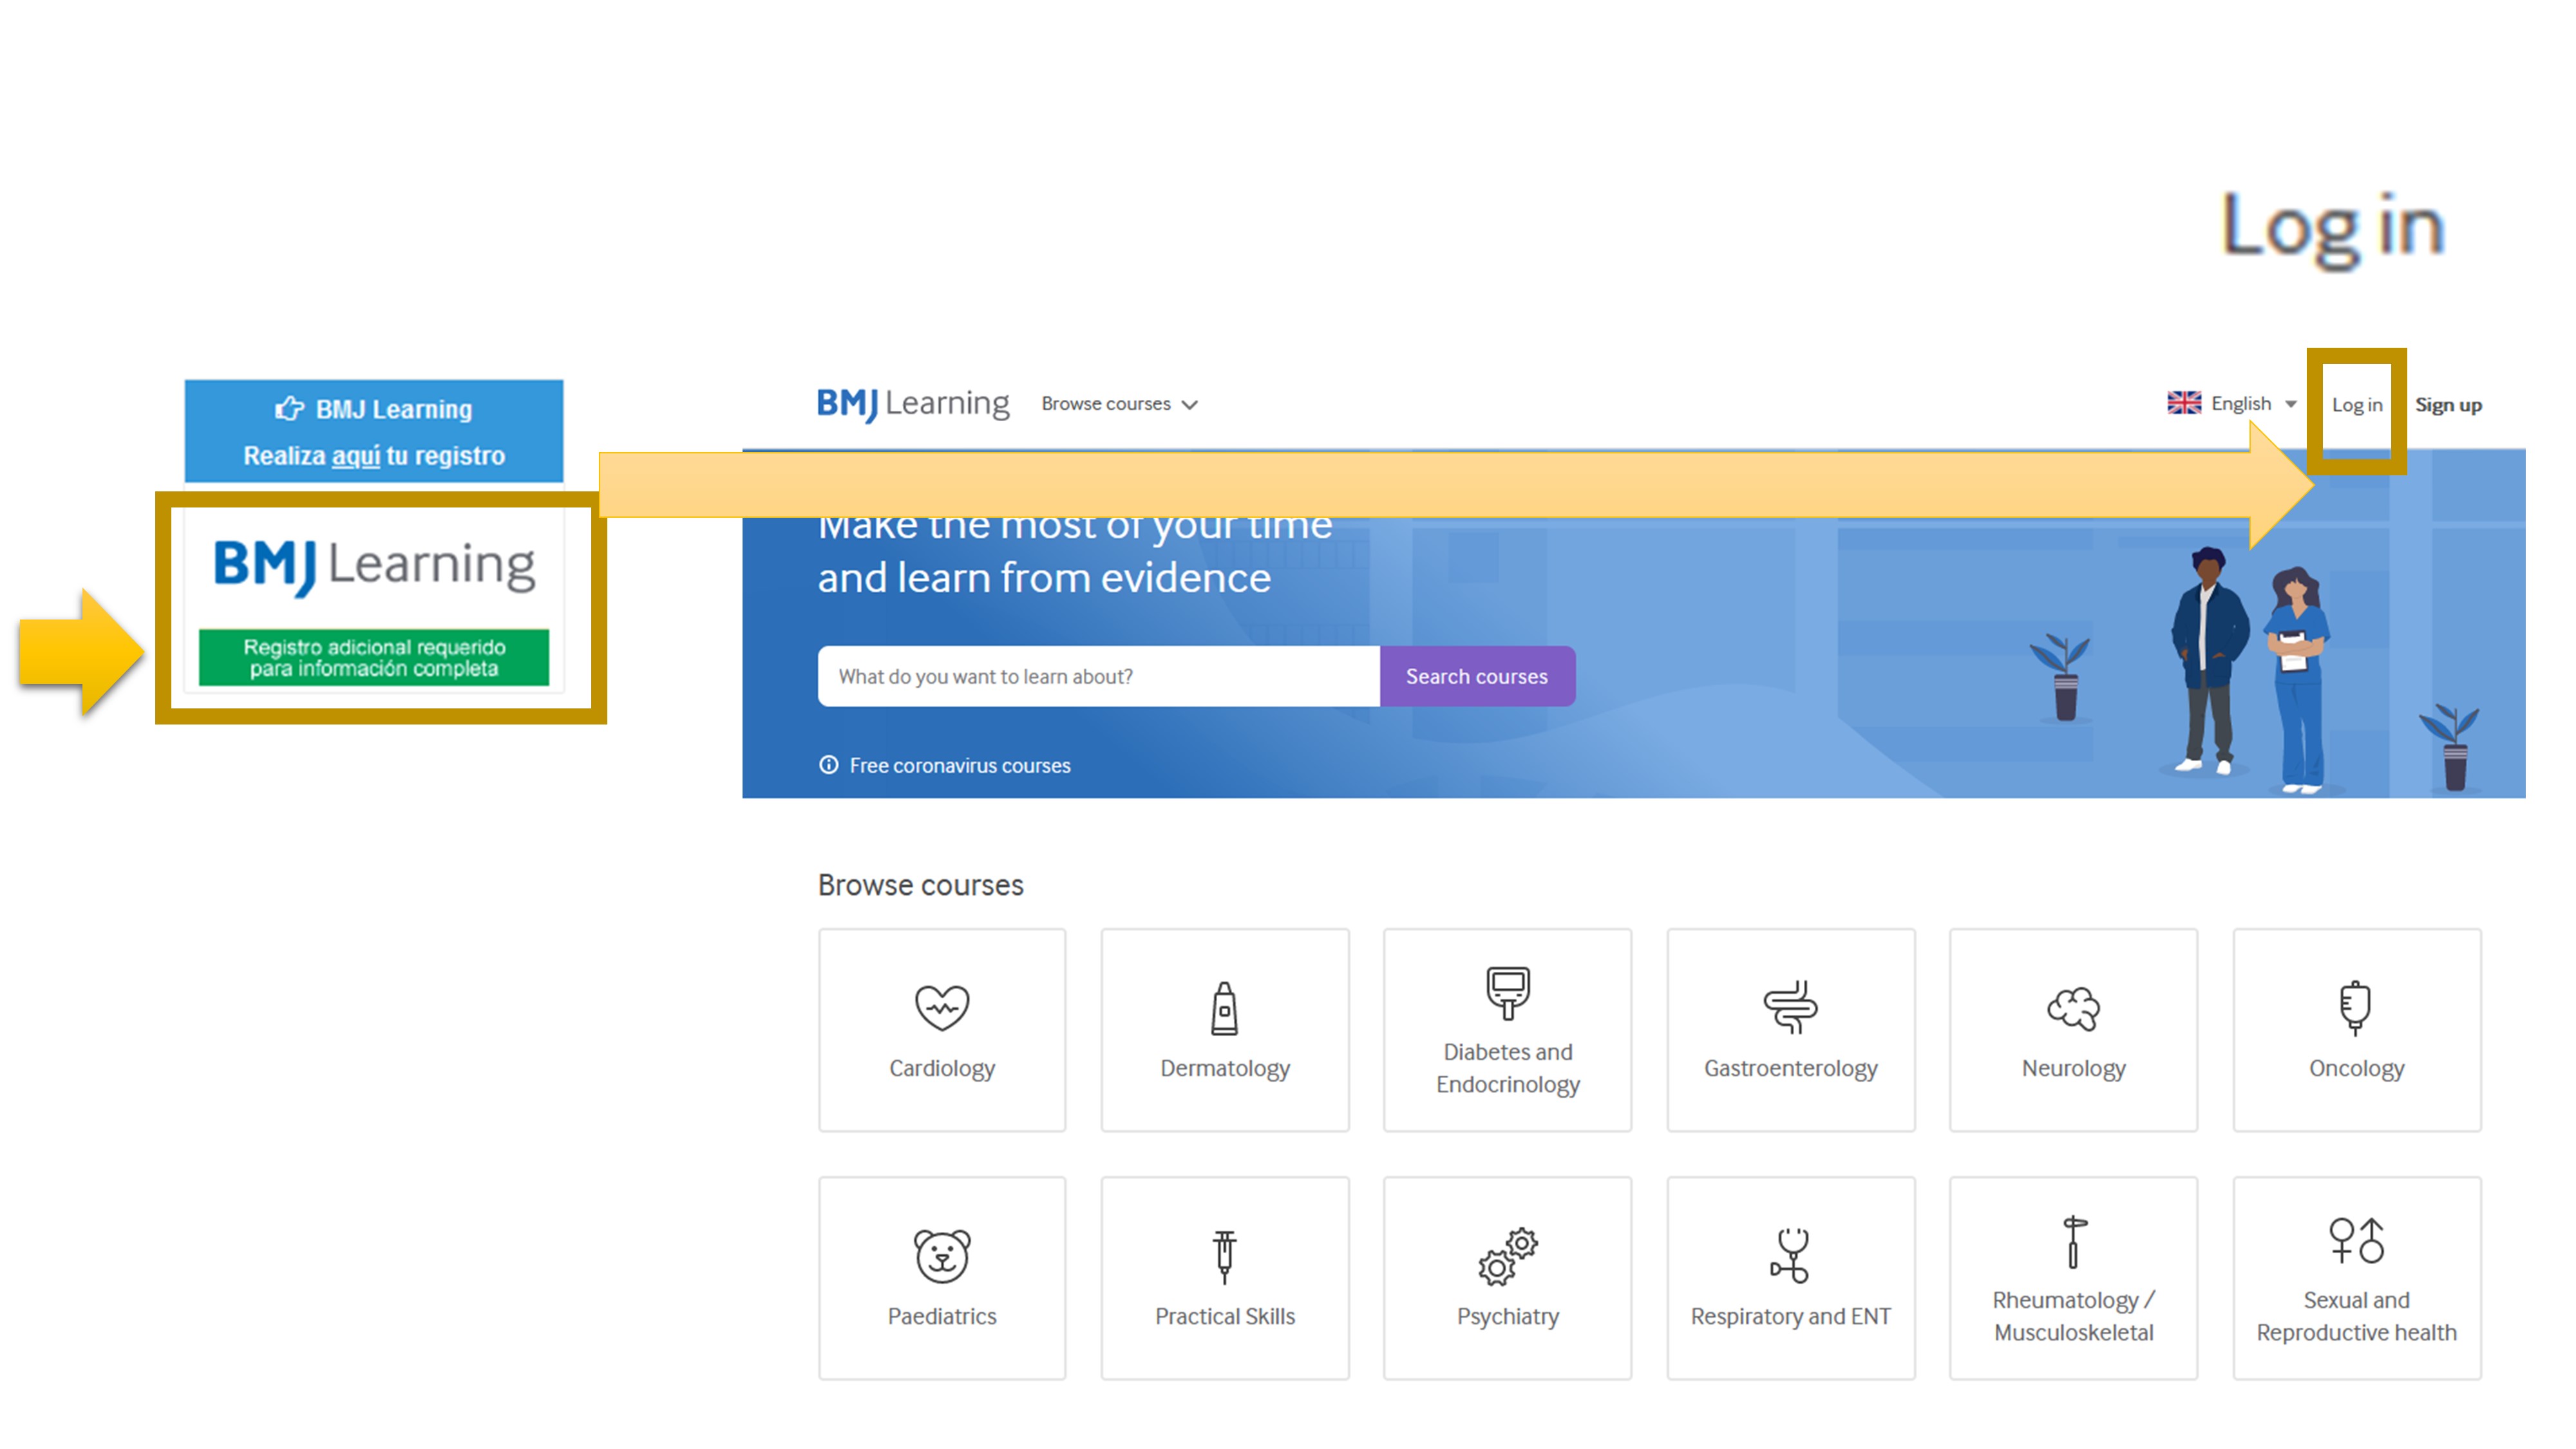Image resolution: width=2576 pixels, height=1449 pixels.
Task: Click the Cardiology heart icon
Action: click(942, 1007)
